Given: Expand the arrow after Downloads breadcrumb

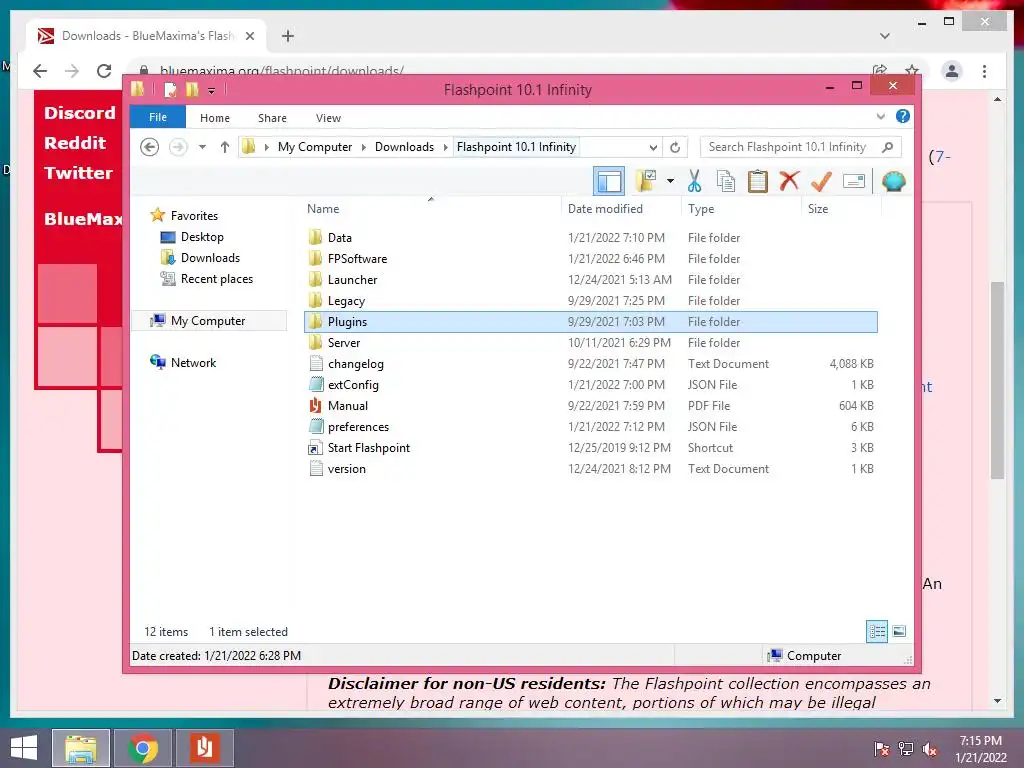Looking at the screenshot, I should (x=445, y=147).
